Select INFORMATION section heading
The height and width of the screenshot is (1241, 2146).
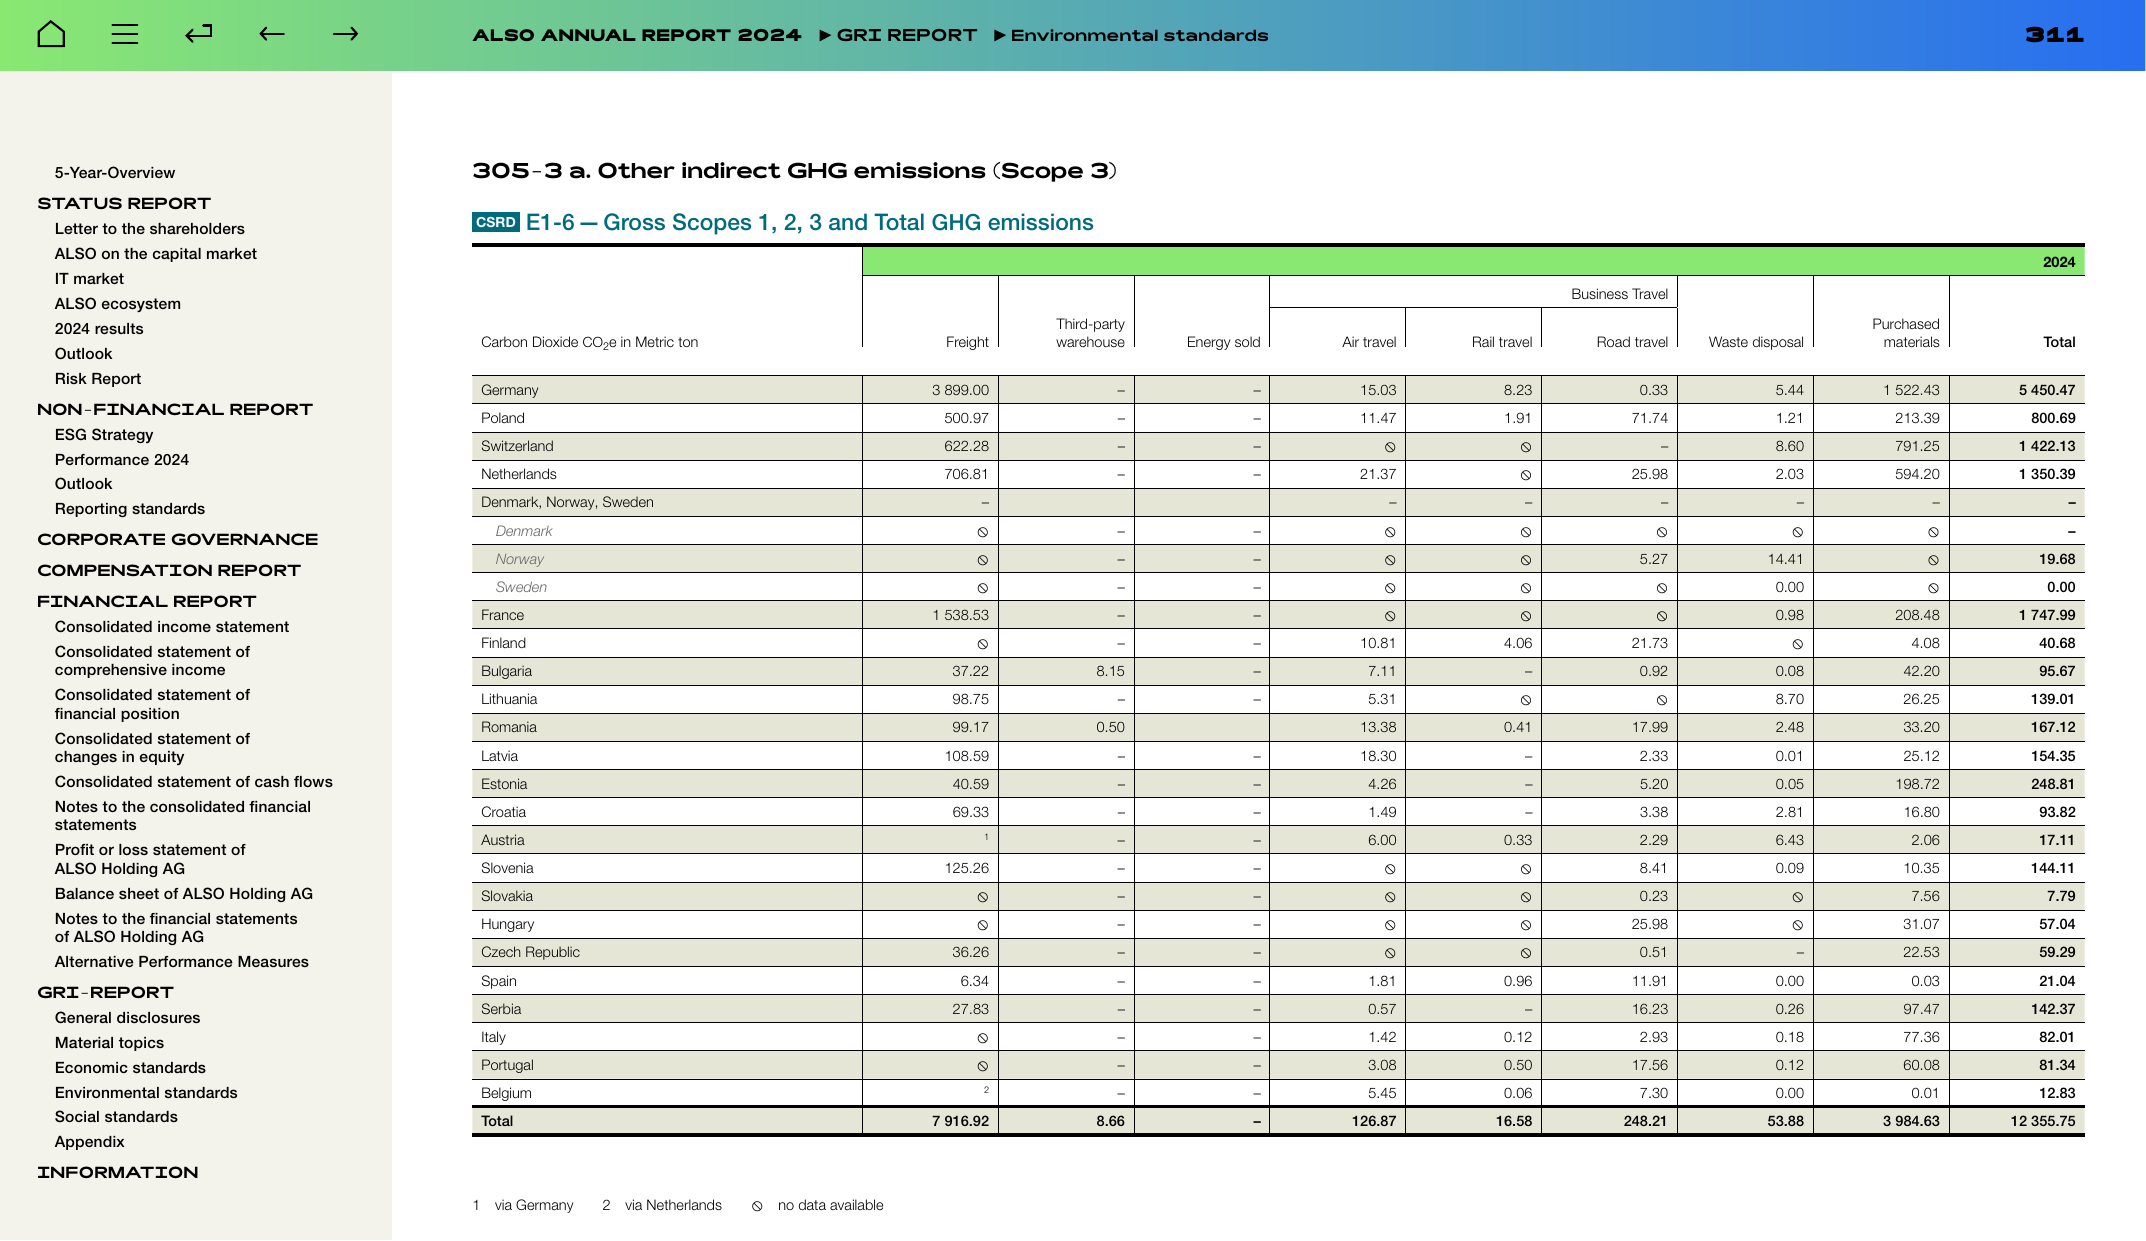[x=118, y=1172]
